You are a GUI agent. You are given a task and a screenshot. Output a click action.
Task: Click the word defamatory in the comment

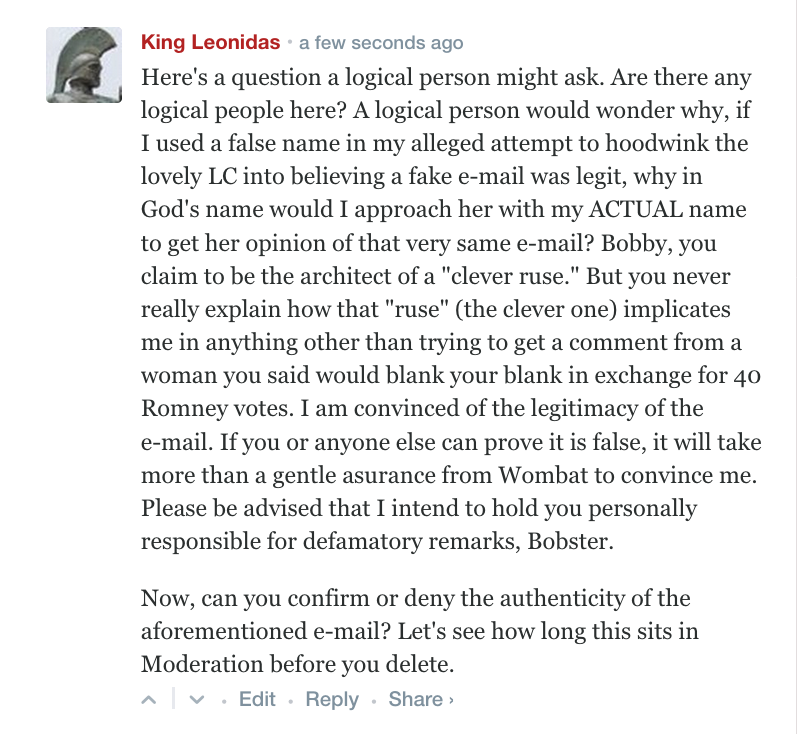click(362, 541)
